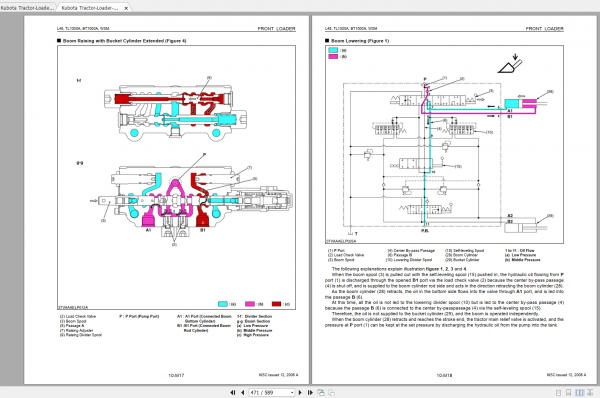Click the previous view icon next to navigation arrows
This screenshot has width=600, height=398.
321,392
